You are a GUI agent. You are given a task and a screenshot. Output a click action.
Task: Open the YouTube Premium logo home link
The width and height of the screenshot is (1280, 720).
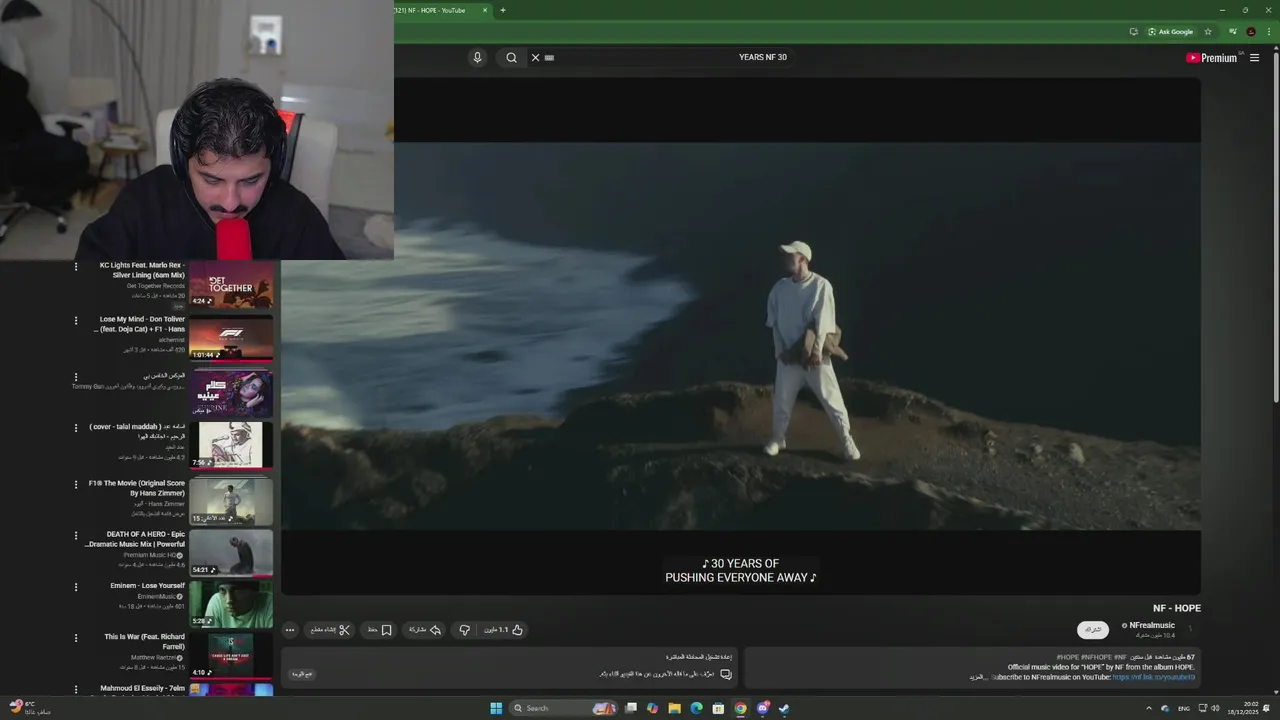point(1212,57)
